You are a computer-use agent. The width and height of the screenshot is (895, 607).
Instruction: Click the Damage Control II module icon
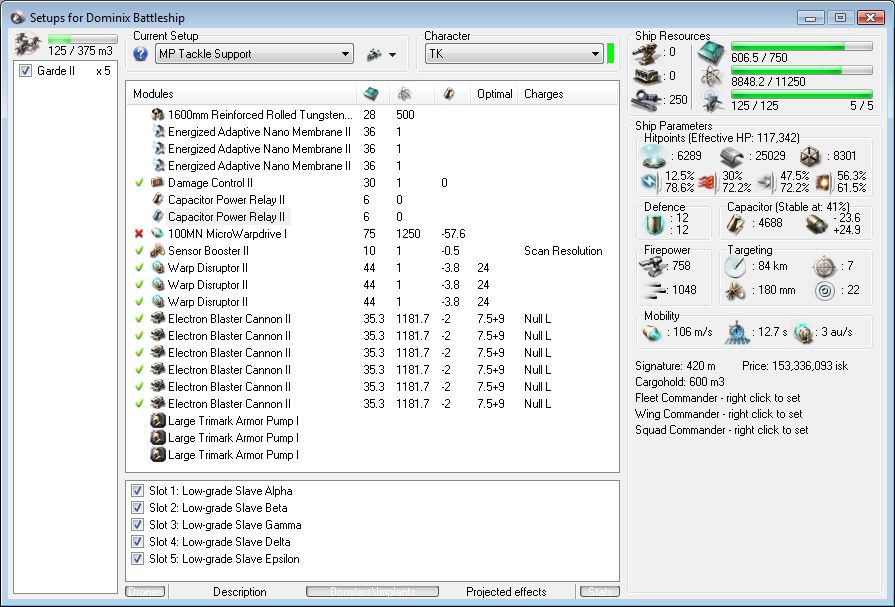157,183
